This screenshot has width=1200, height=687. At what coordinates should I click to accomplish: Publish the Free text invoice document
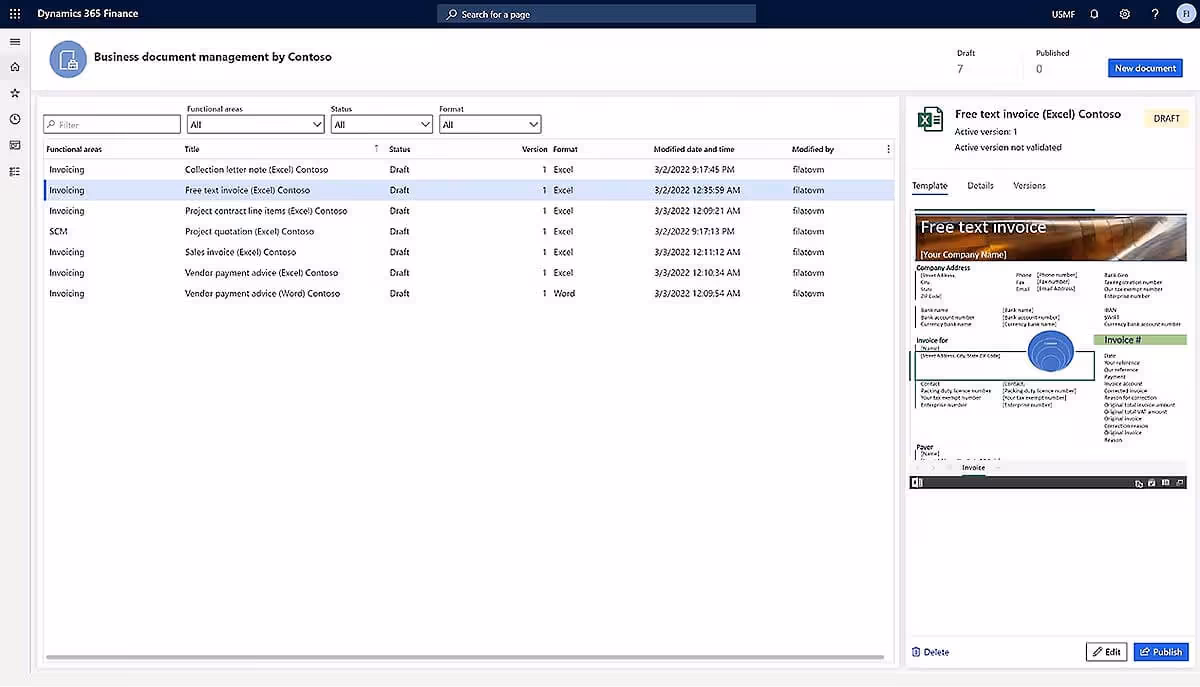[x=1161, y=651]
